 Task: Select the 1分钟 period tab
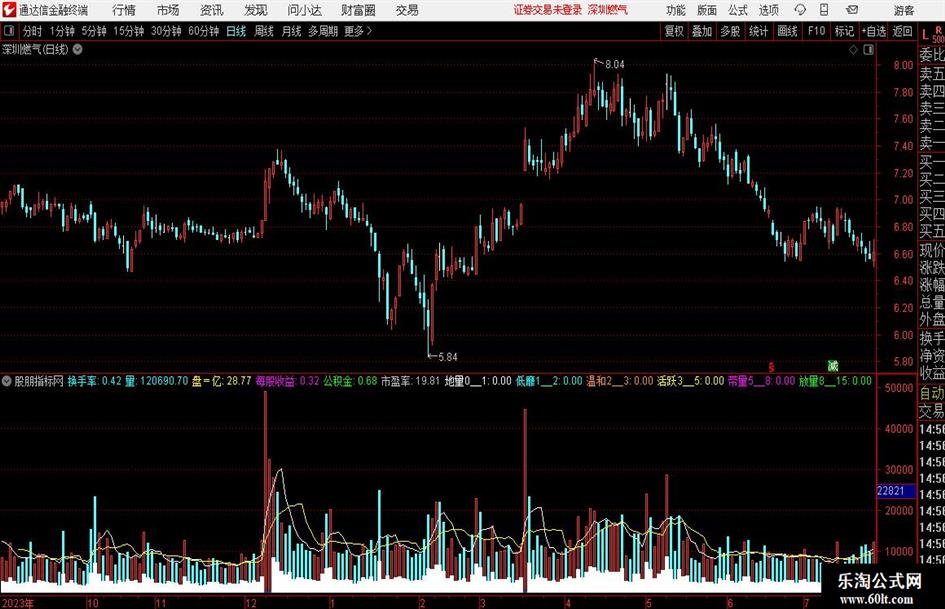coord(61,31)
